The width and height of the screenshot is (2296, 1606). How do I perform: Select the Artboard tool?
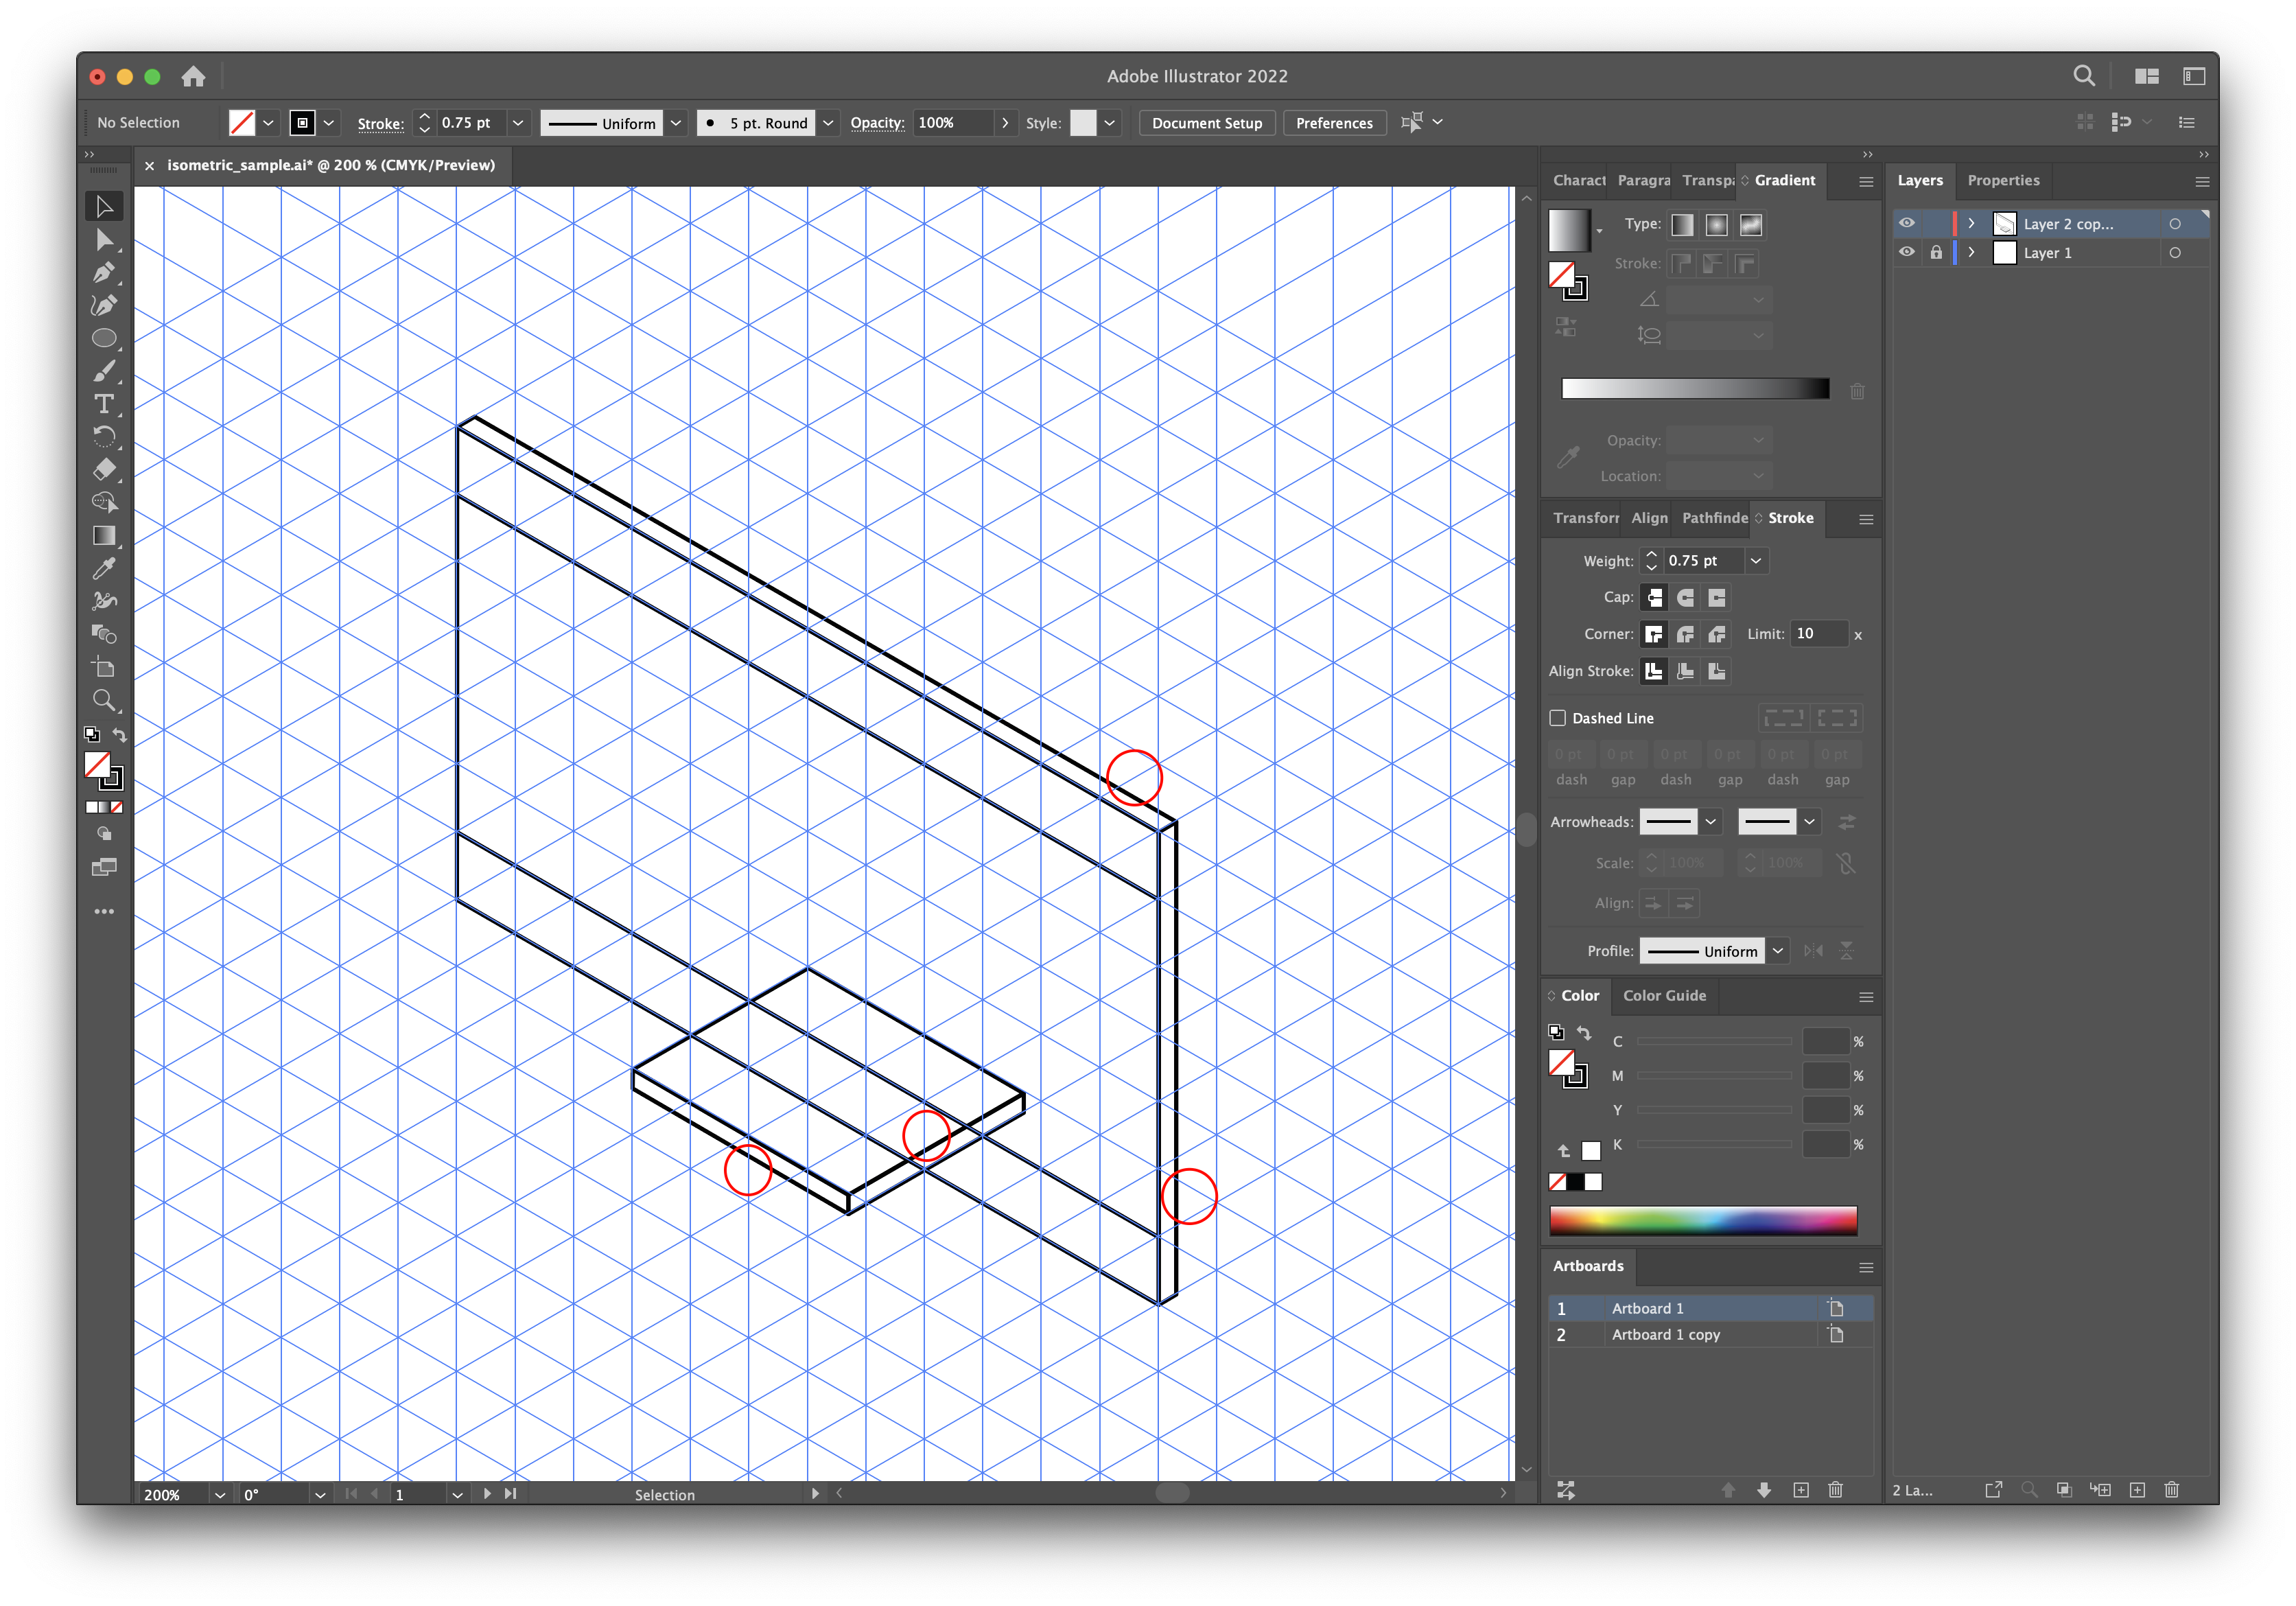tap(104, 667)
